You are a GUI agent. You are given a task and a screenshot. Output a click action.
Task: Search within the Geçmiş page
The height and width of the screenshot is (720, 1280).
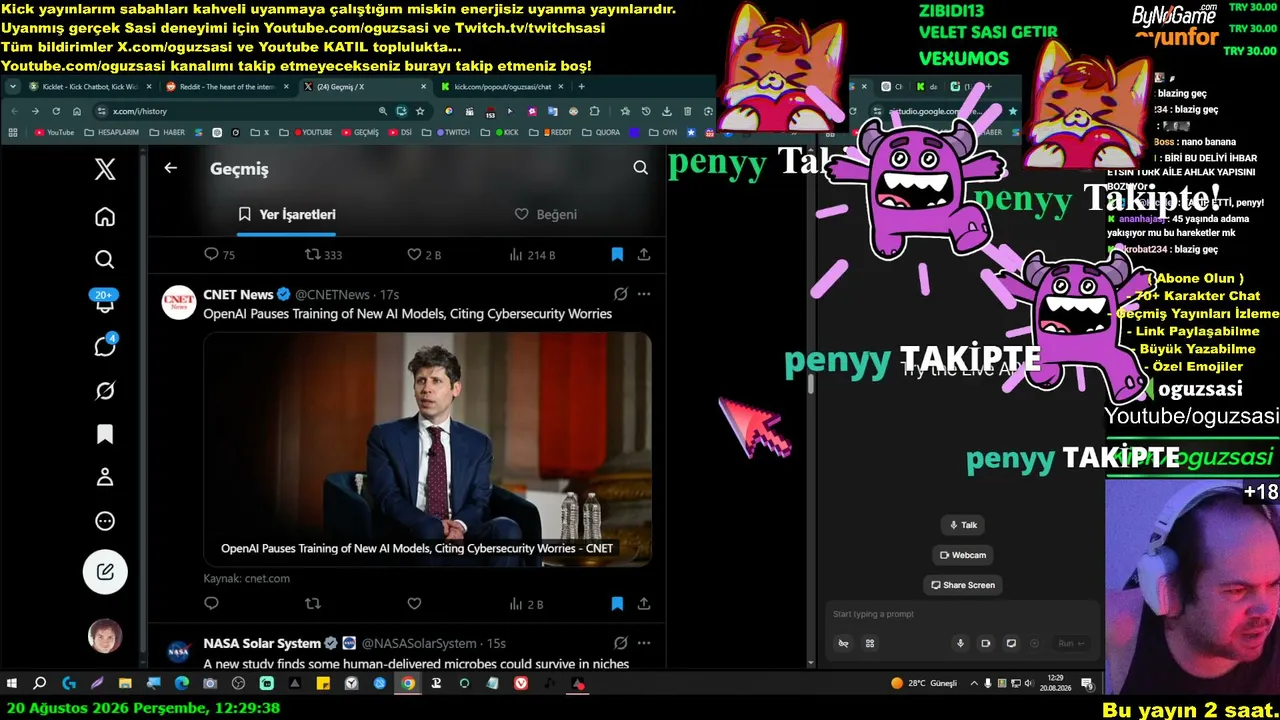coord(641,168)
